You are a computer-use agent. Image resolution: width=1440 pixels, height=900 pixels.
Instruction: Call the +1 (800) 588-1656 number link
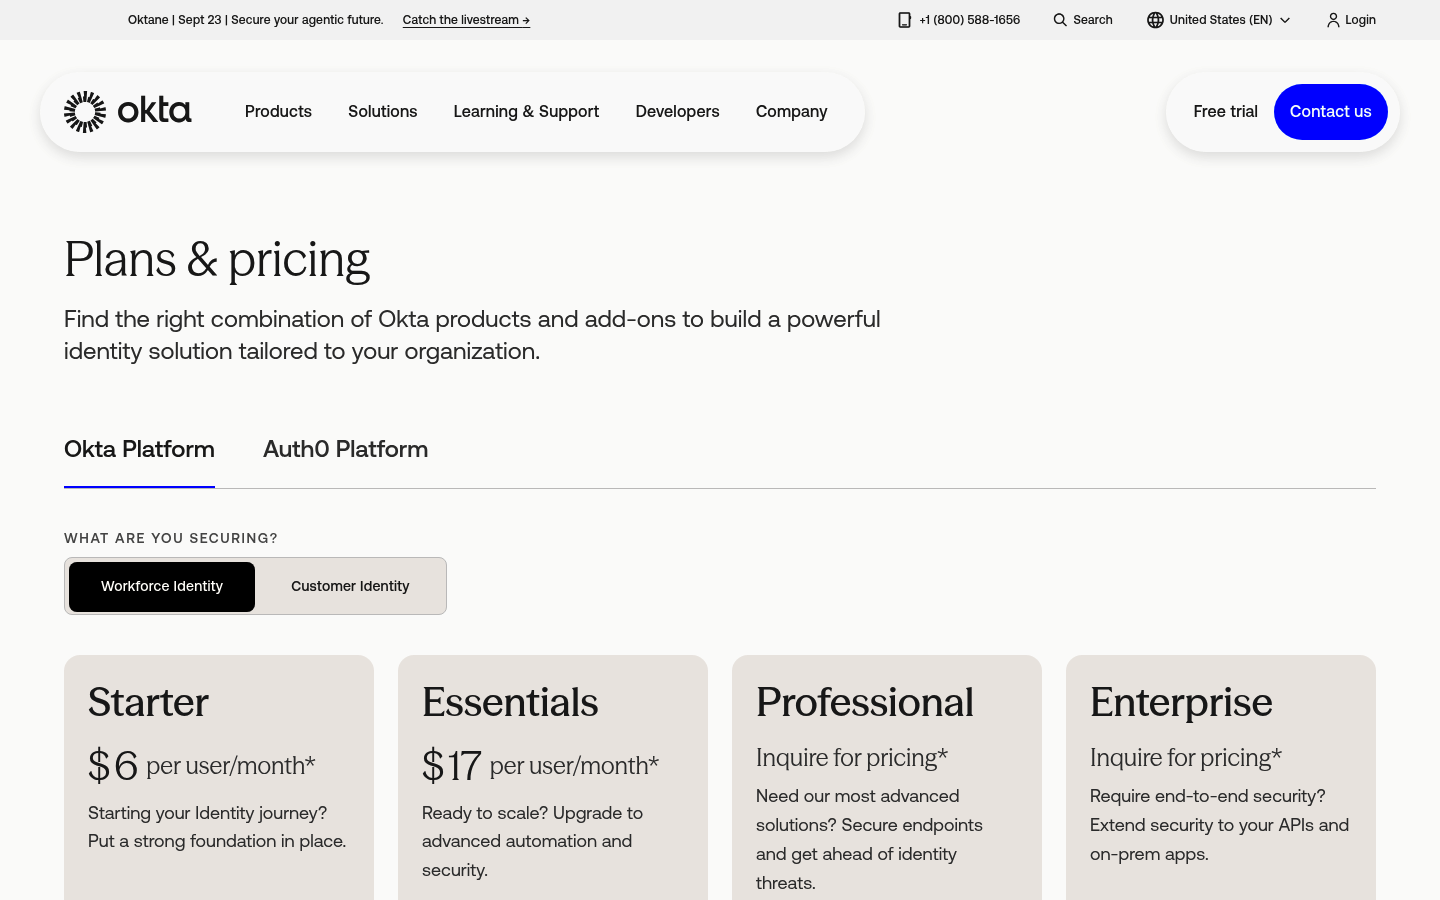click(x=969, y=20)
